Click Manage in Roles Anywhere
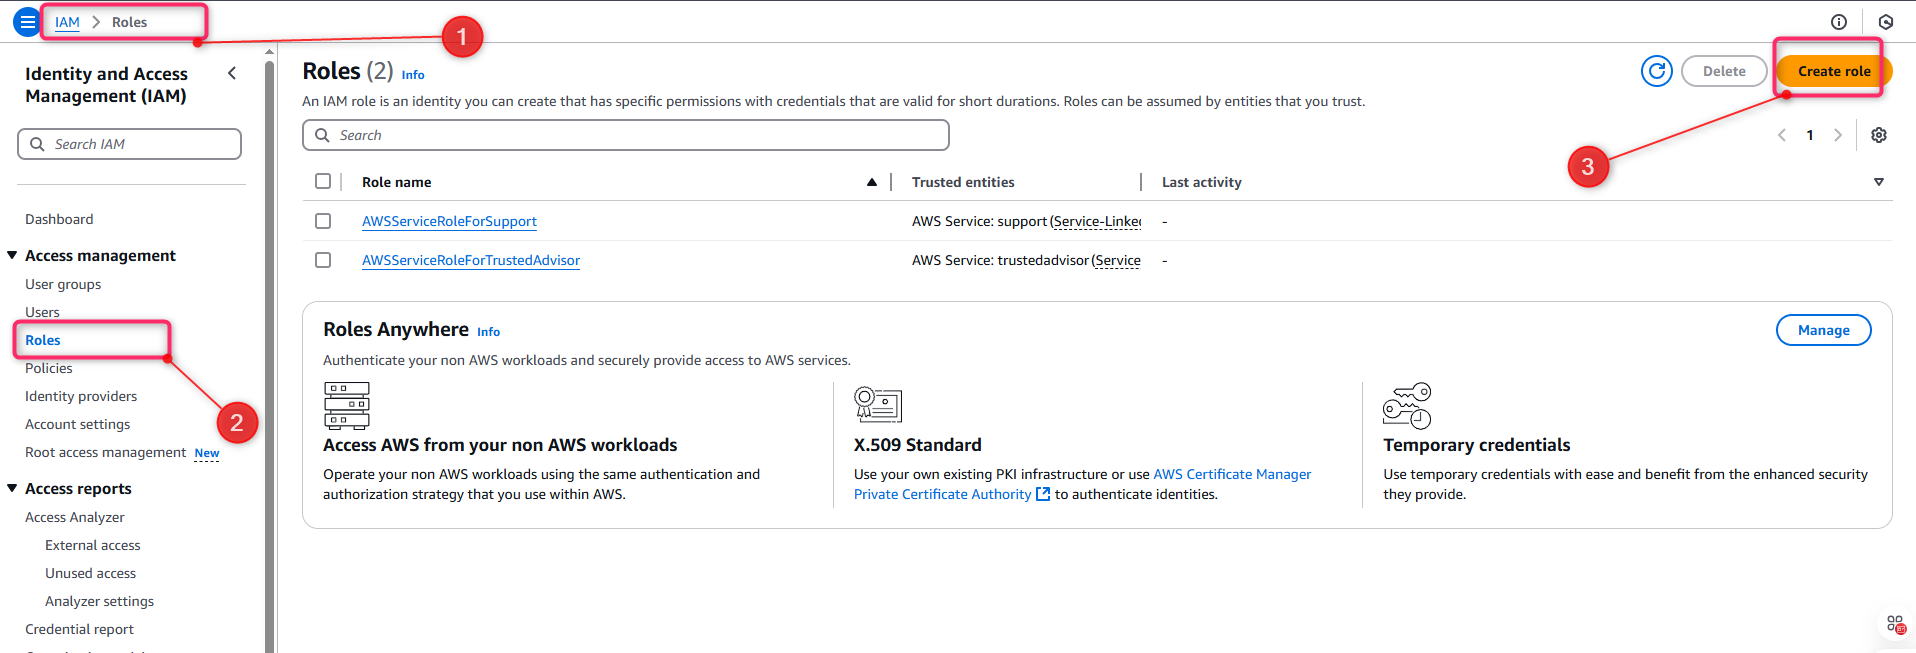 pos(1824,330)
